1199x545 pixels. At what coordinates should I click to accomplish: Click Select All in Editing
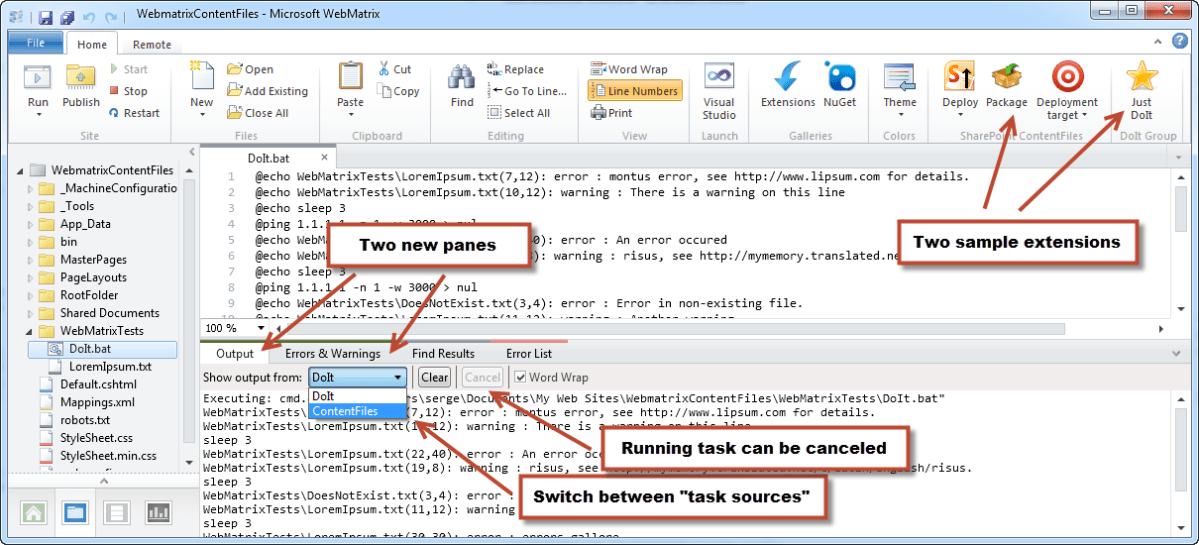click(518, 112)
